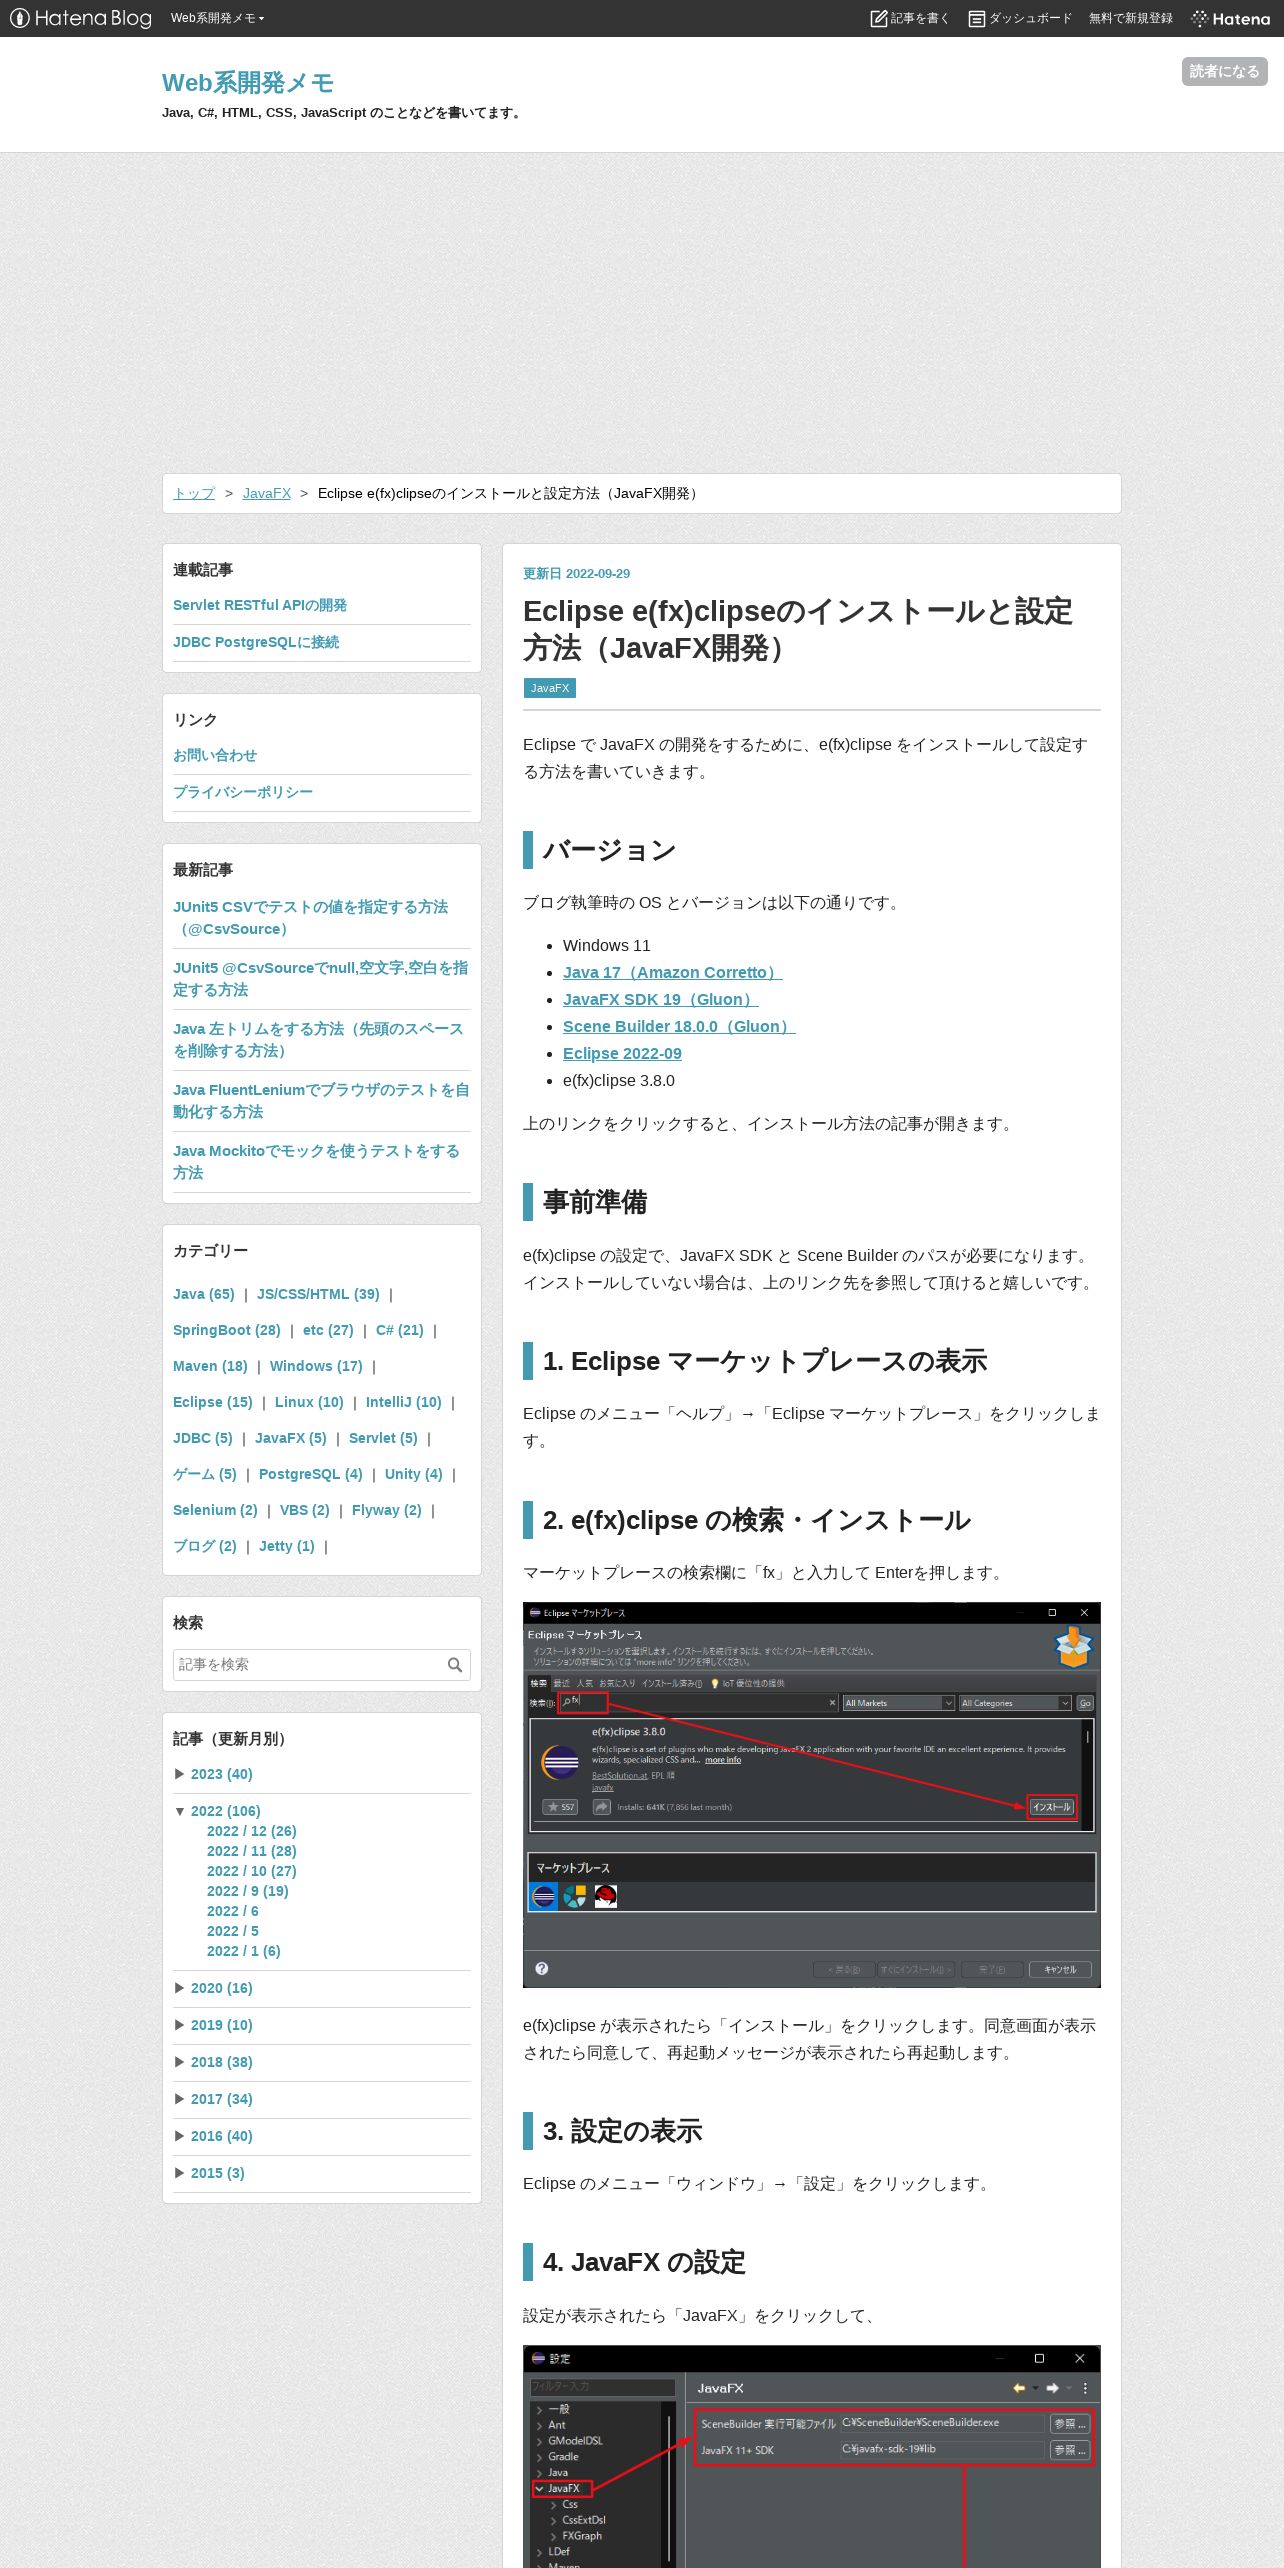The height and width of the screenshot is (2568, 1284).
Task: Open Servlet RESTful APIの開発 series
Action: pyautogui.click(x=260, y=605)
